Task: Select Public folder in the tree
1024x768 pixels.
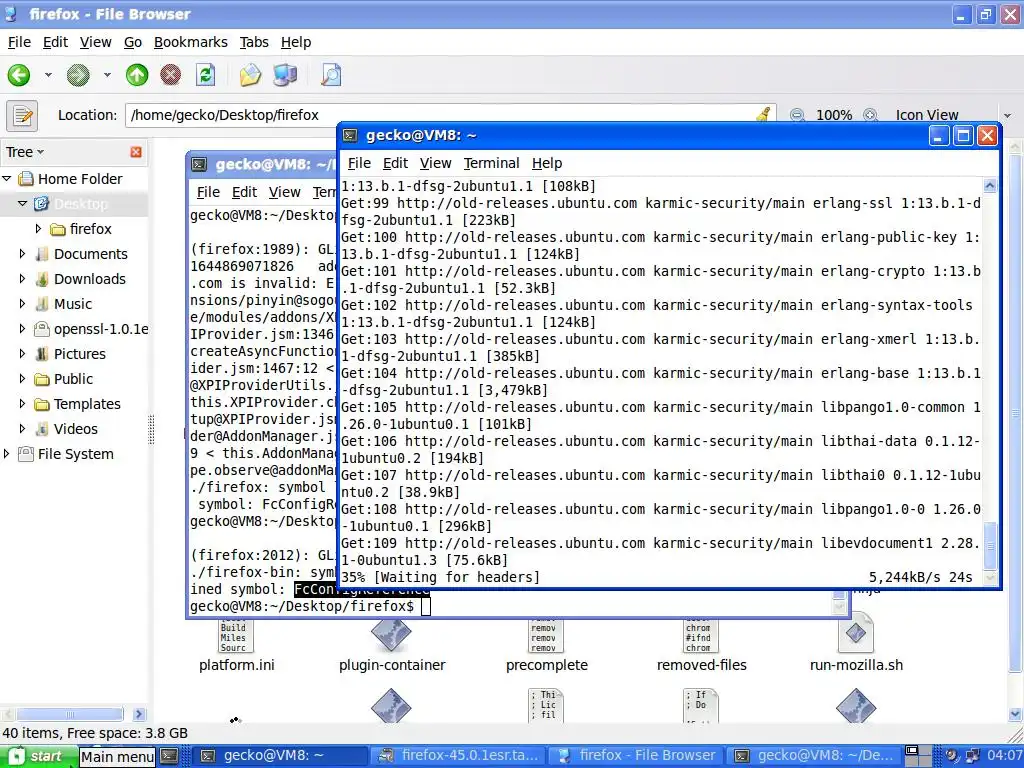Action: pos(73,379)
